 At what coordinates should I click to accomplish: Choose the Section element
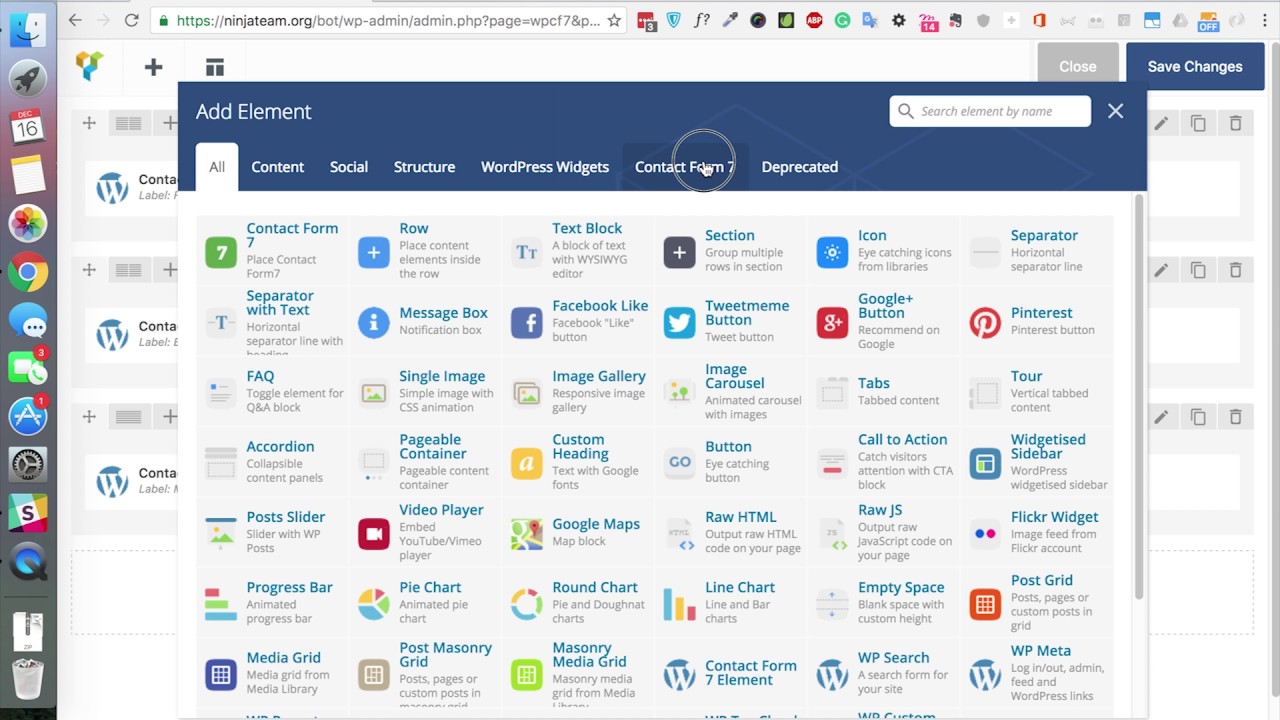pos(731,251)
